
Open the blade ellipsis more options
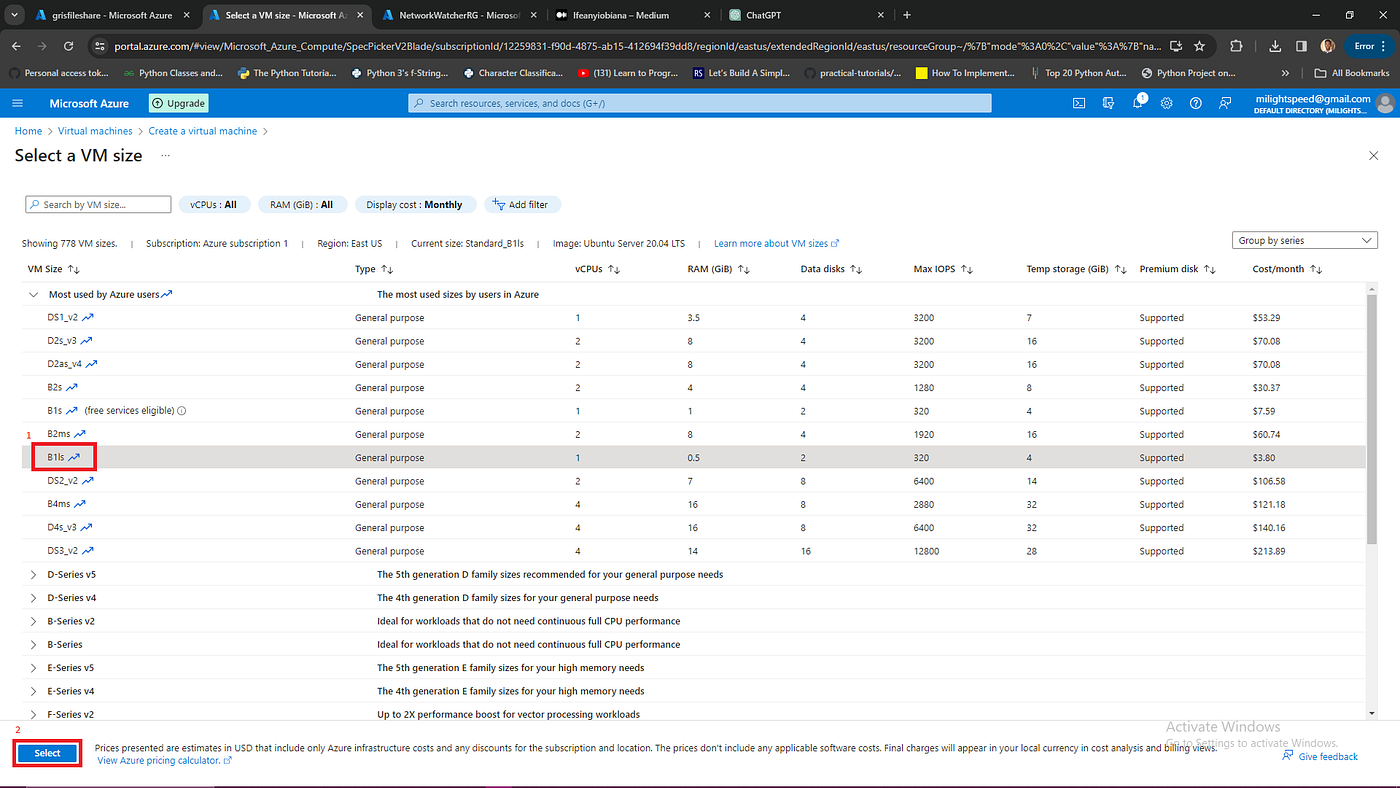coord(165,156)
